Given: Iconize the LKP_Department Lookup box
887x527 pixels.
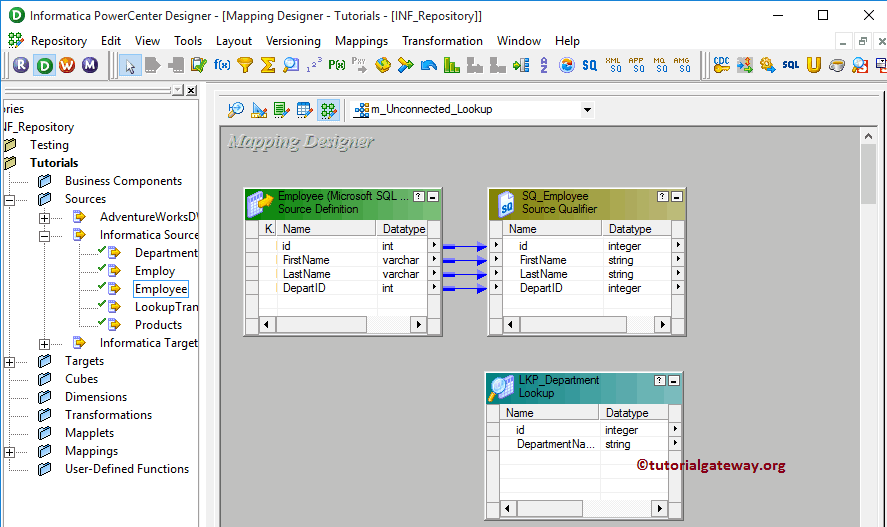Looking at the screenshot, I should (x=674, y=381).
